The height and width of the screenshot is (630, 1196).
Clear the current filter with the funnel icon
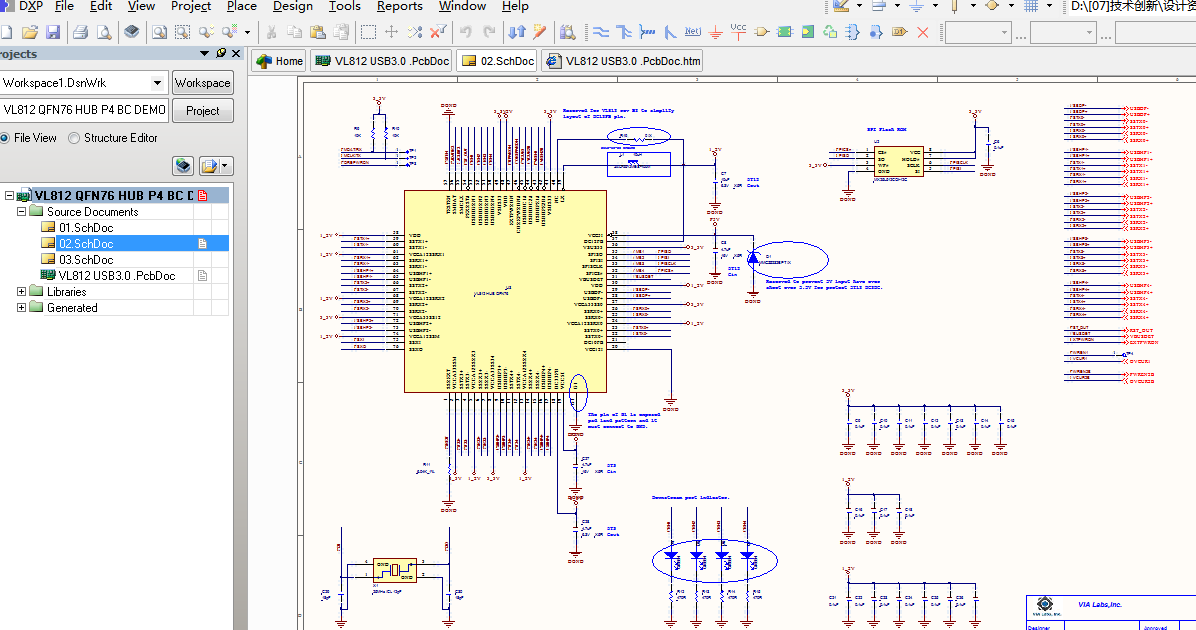tap(439, 32)
